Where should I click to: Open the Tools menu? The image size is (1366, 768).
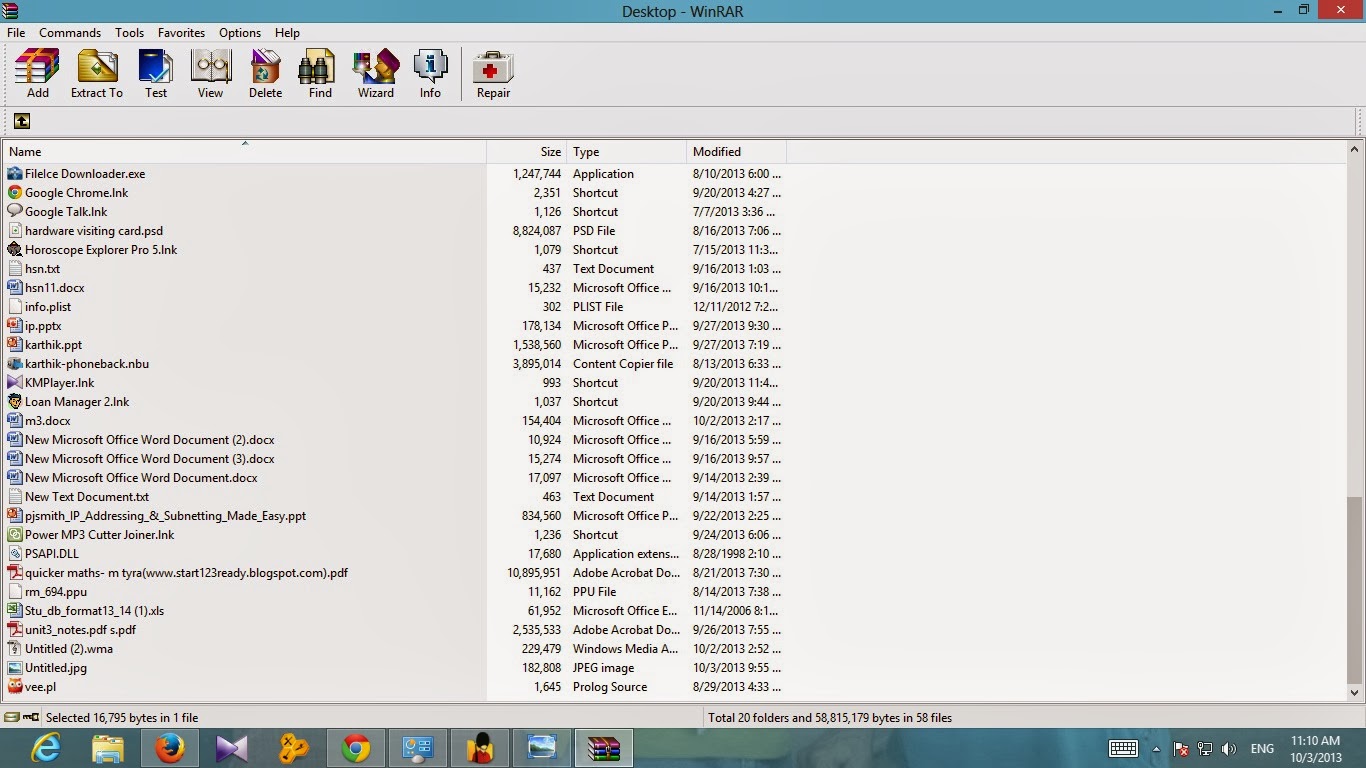click(129, 33)
